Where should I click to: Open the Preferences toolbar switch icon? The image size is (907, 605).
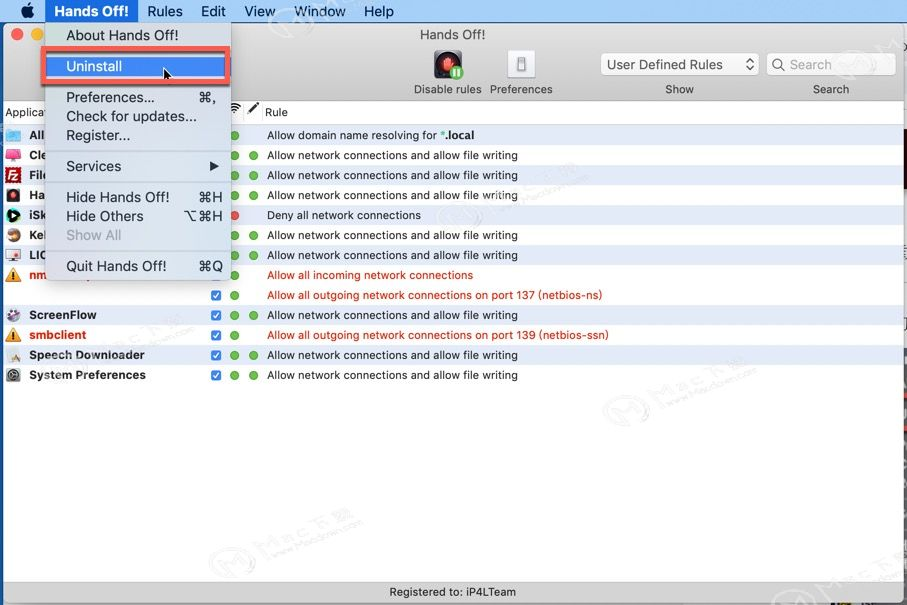pos(521,64)
